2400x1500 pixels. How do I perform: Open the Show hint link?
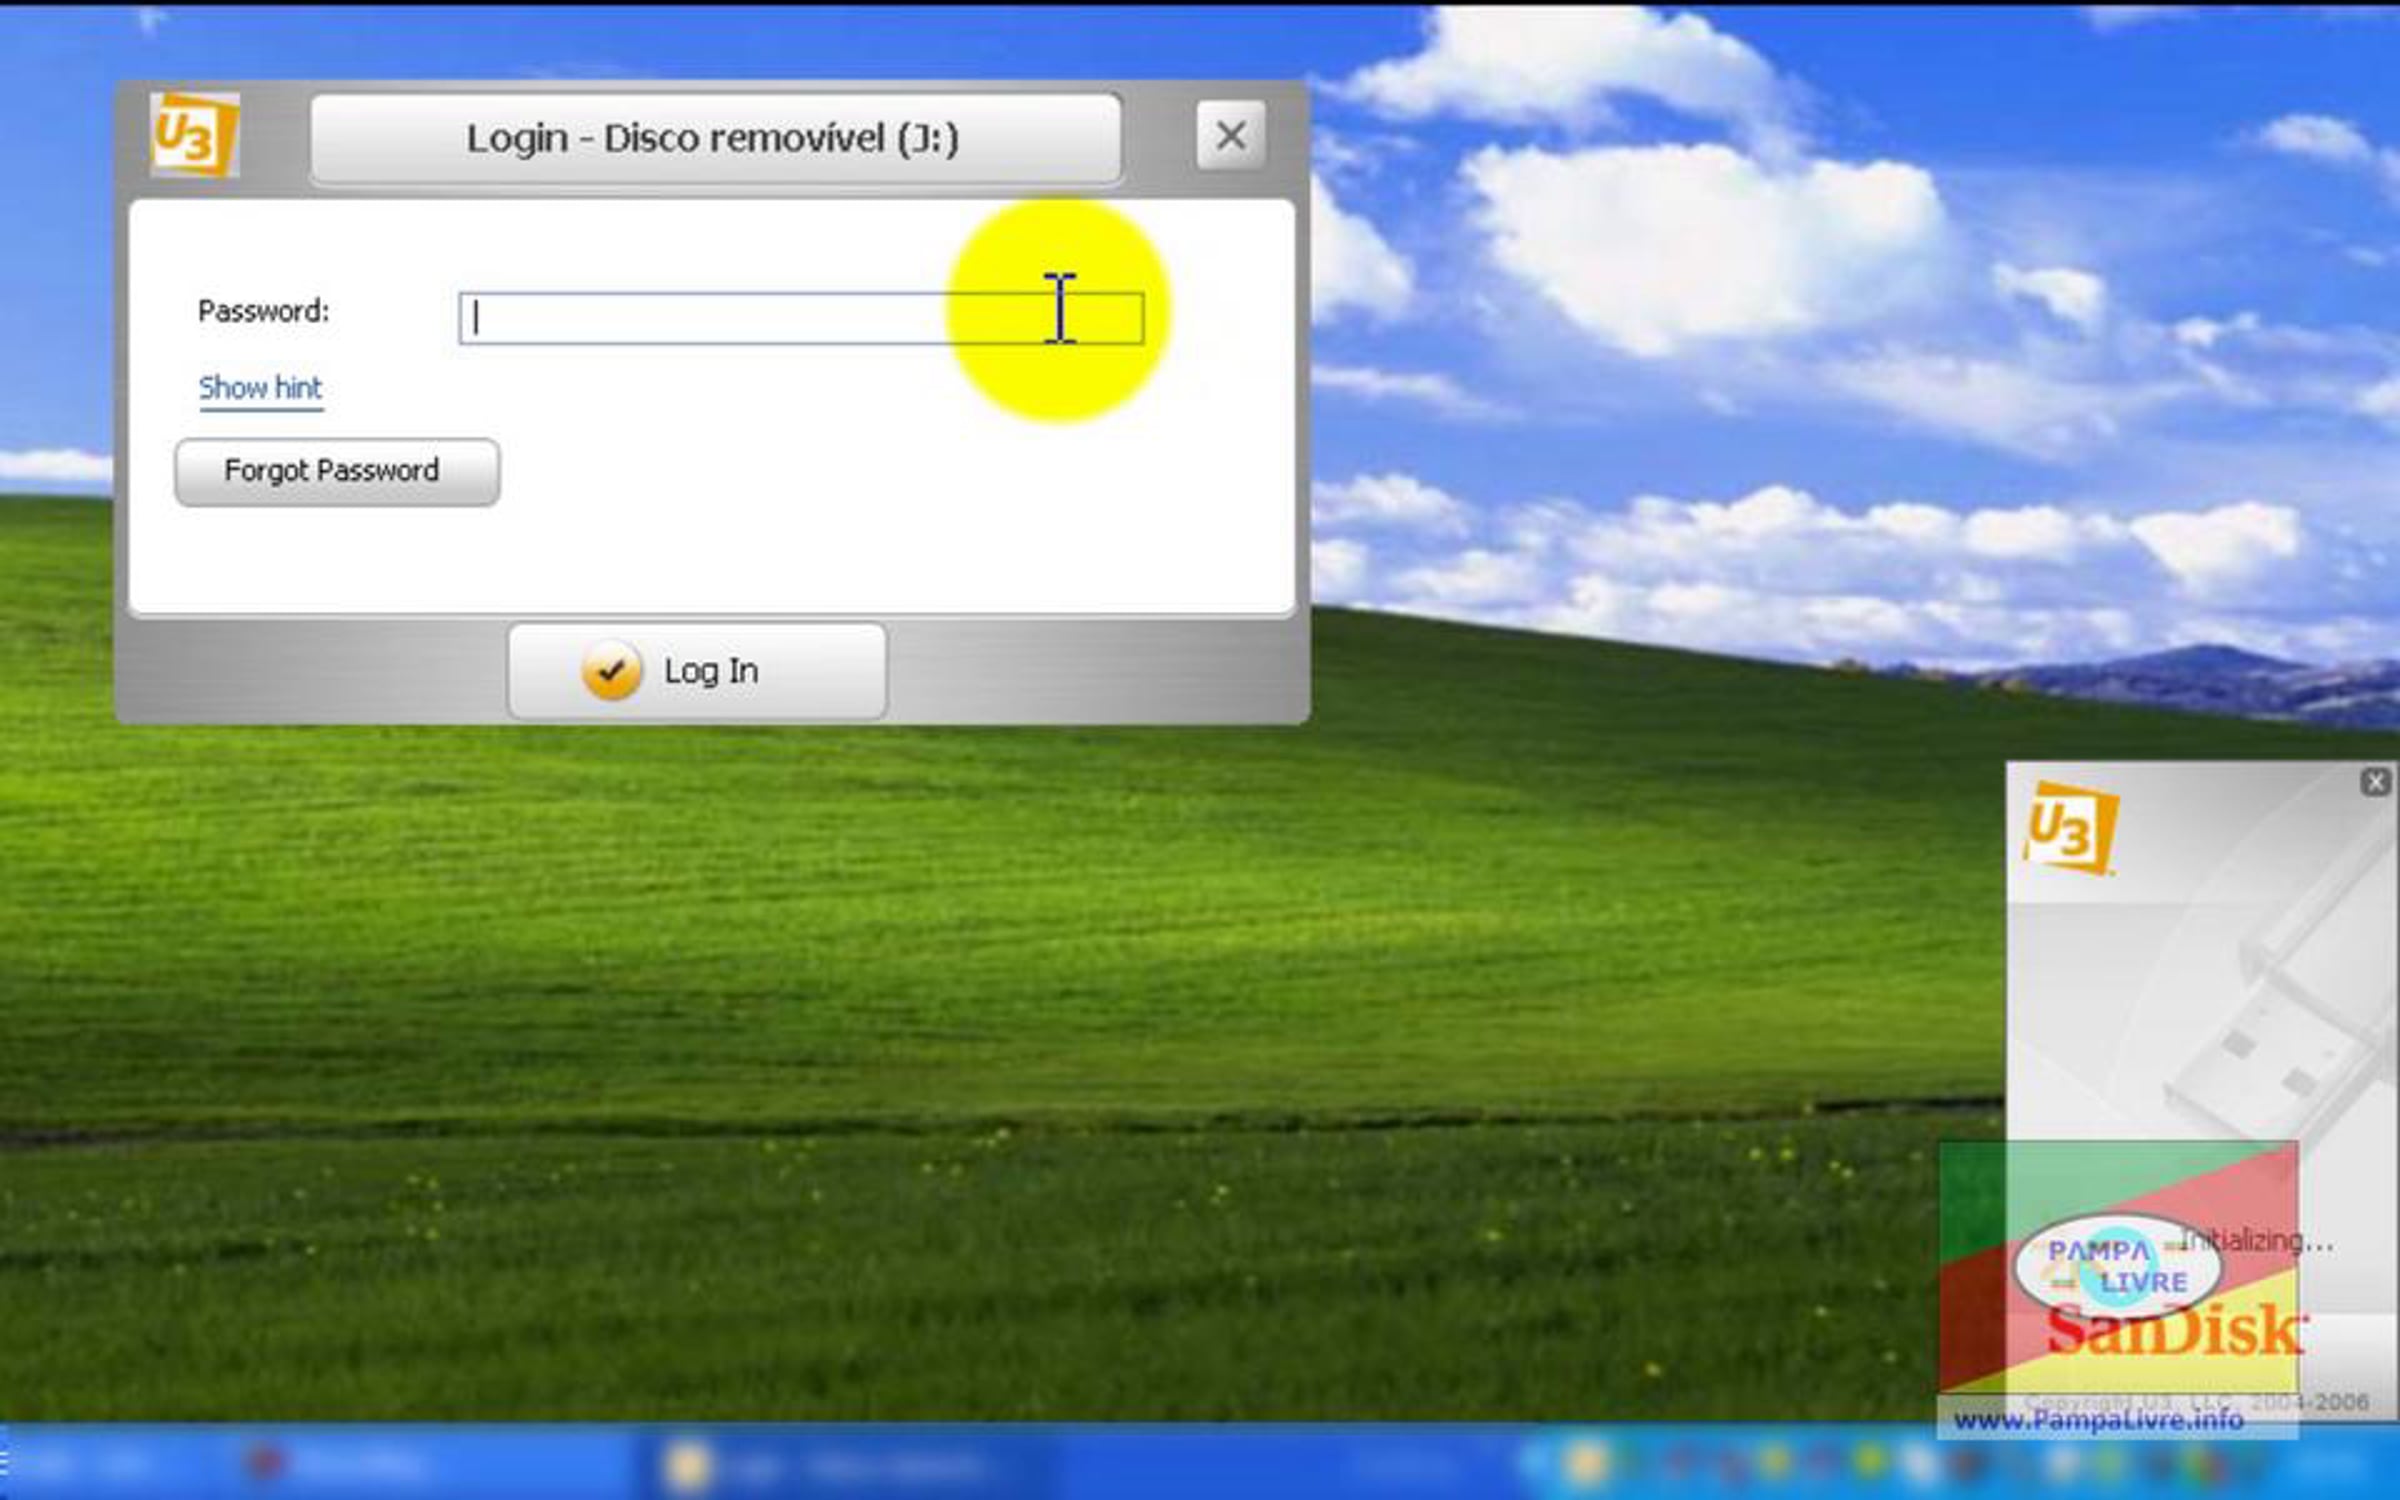(x=260, y=388)
